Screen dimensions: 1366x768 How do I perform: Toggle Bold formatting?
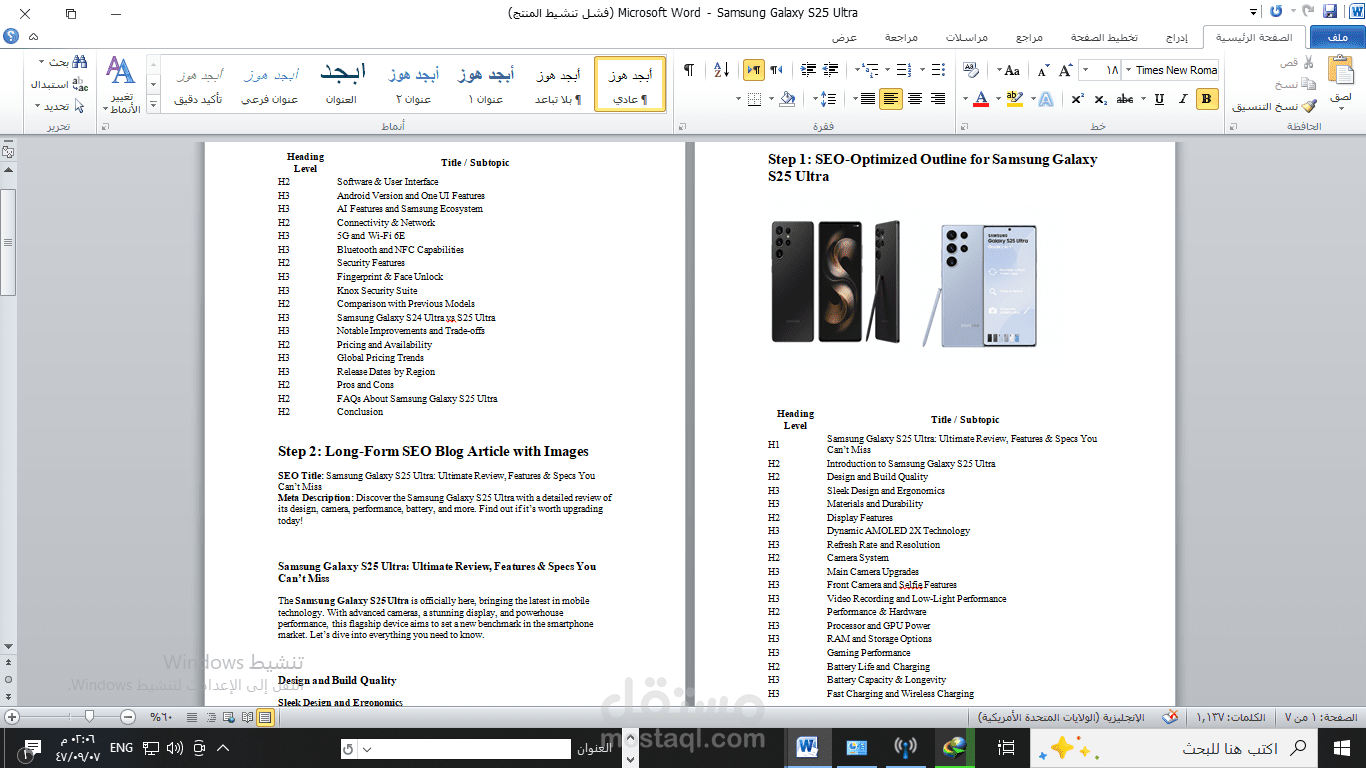(1207, 99)
